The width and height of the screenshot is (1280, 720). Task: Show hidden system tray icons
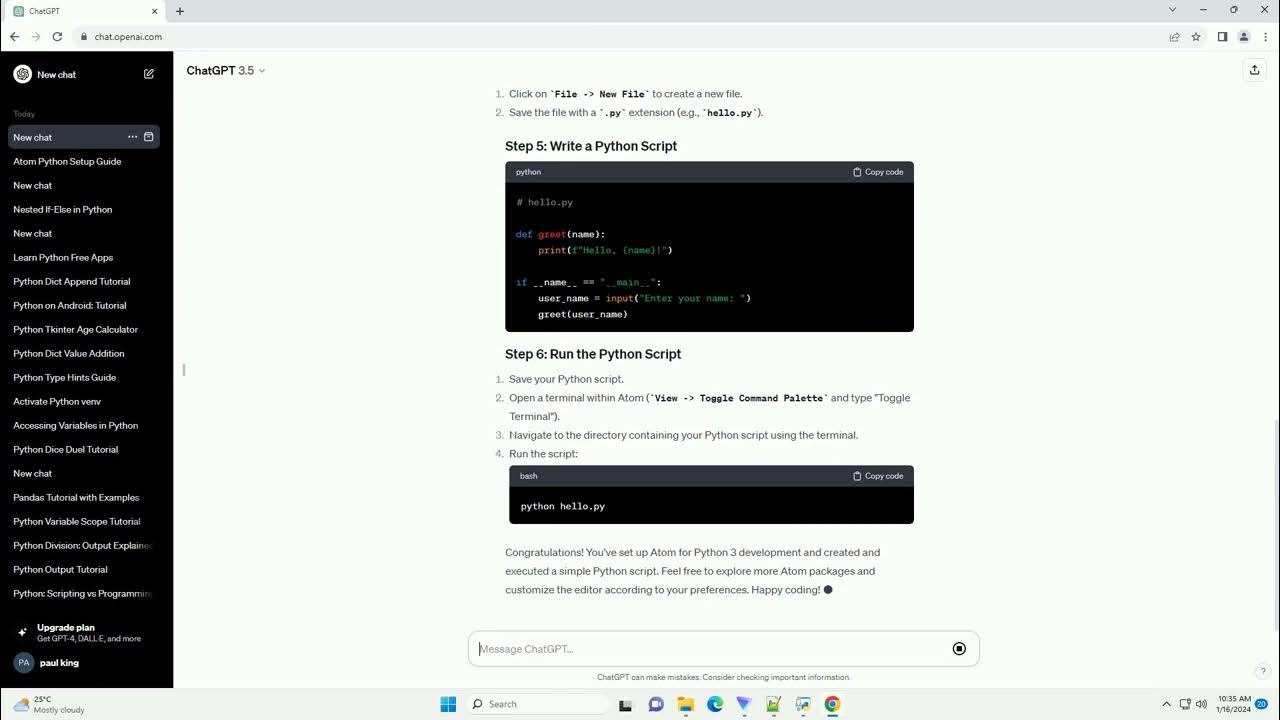coord(1166,704)
